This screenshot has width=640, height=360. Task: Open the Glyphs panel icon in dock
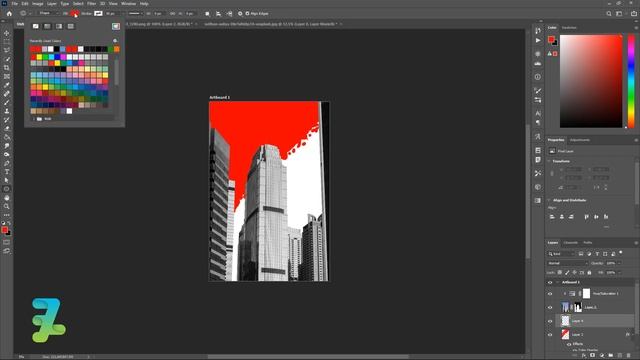point(538,136)
